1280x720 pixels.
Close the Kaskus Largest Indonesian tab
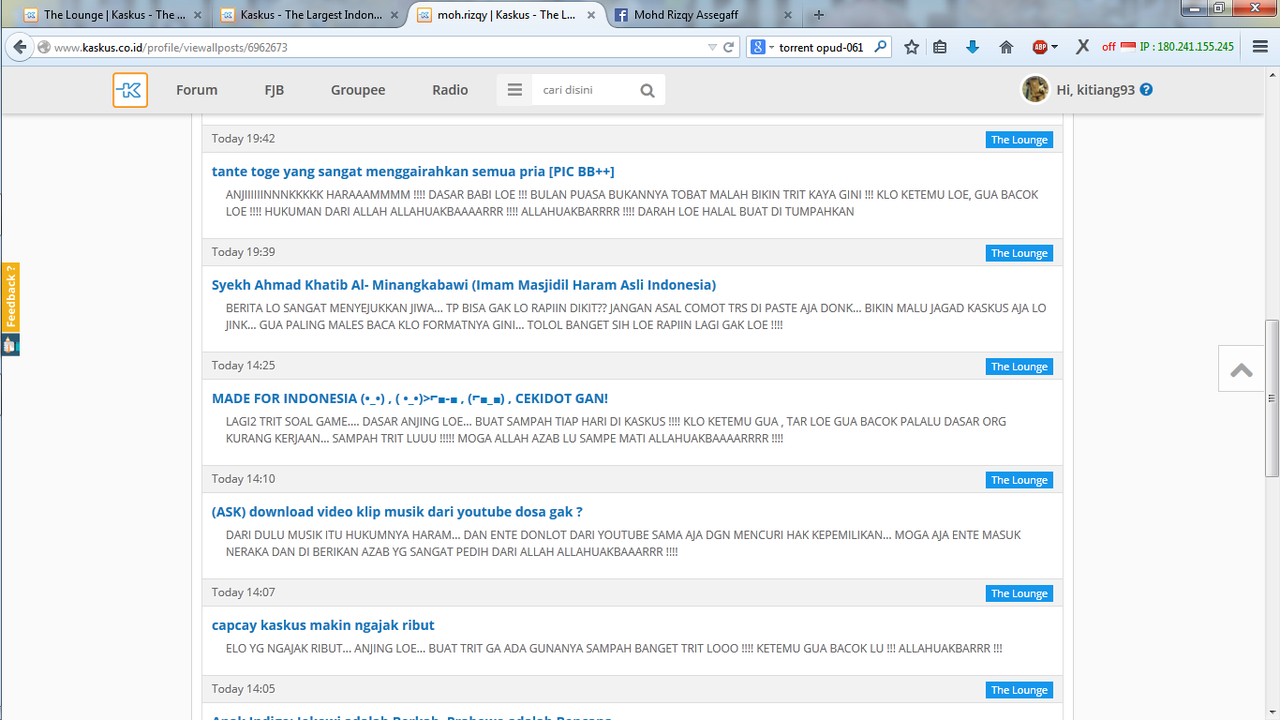[395, 16]
